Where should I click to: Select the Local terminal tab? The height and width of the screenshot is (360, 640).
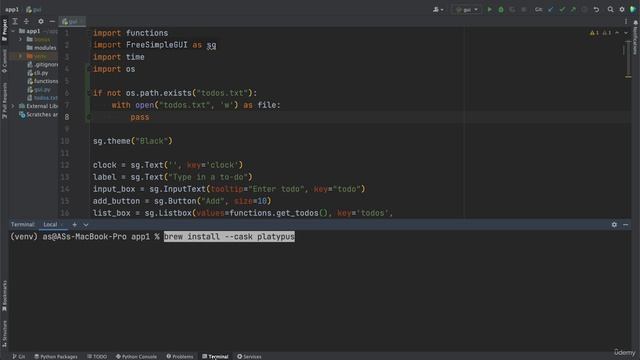click(x=50, y=224)
